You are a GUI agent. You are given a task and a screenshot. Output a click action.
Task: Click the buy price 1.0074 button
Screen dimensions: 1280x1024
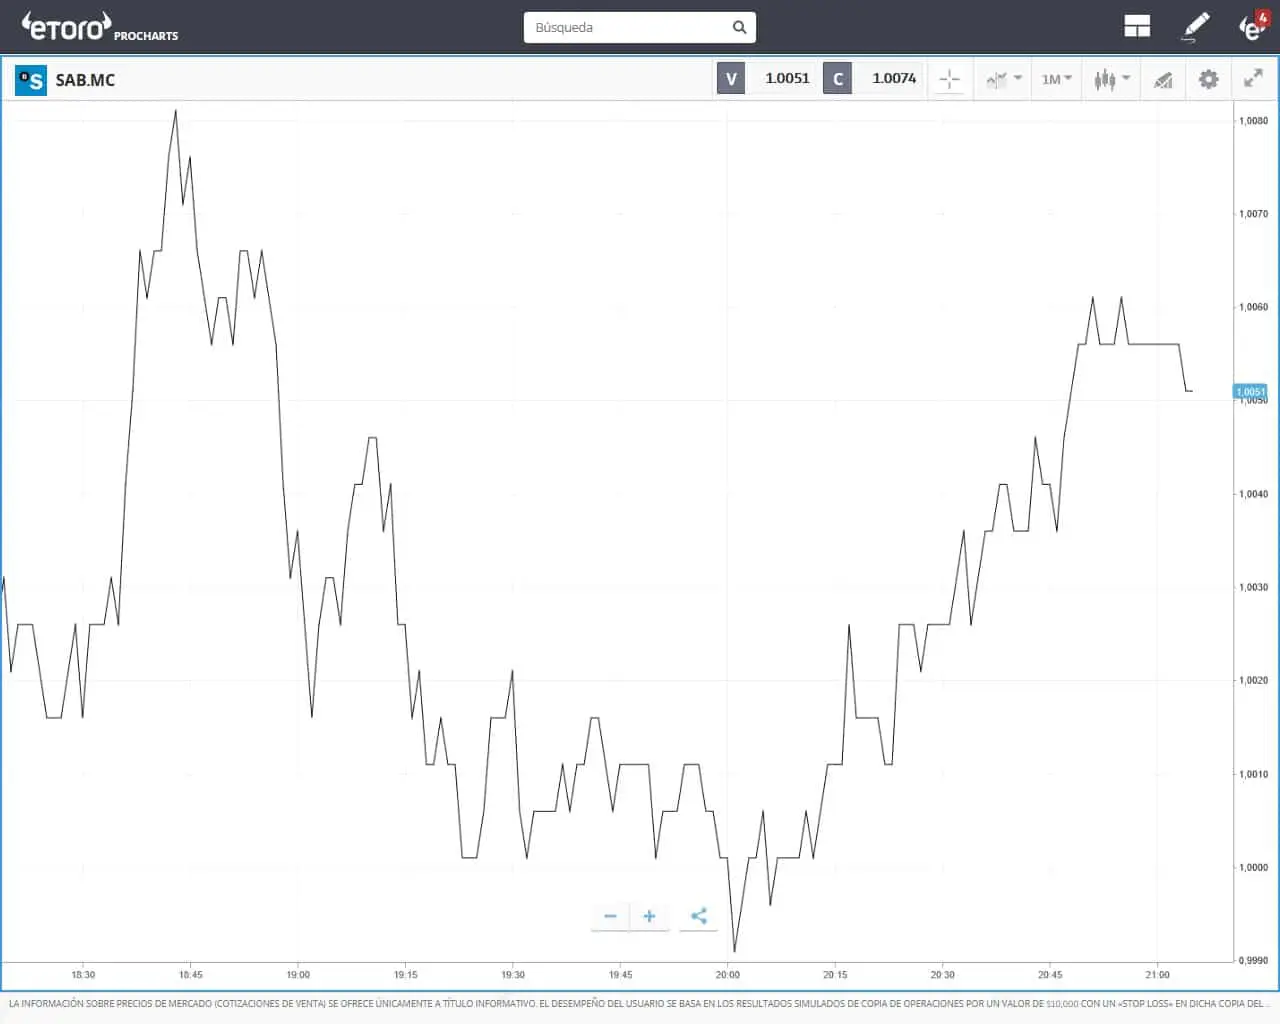892,77
